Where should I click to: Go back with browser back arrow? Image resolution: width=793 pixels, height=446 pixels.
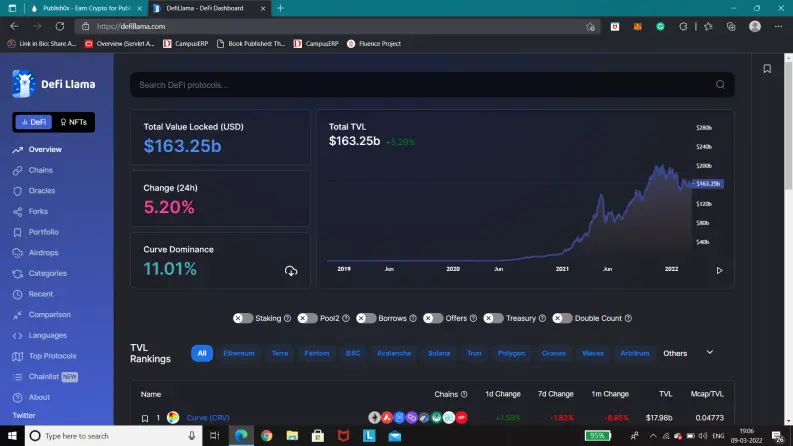click(x=14, y=26)
